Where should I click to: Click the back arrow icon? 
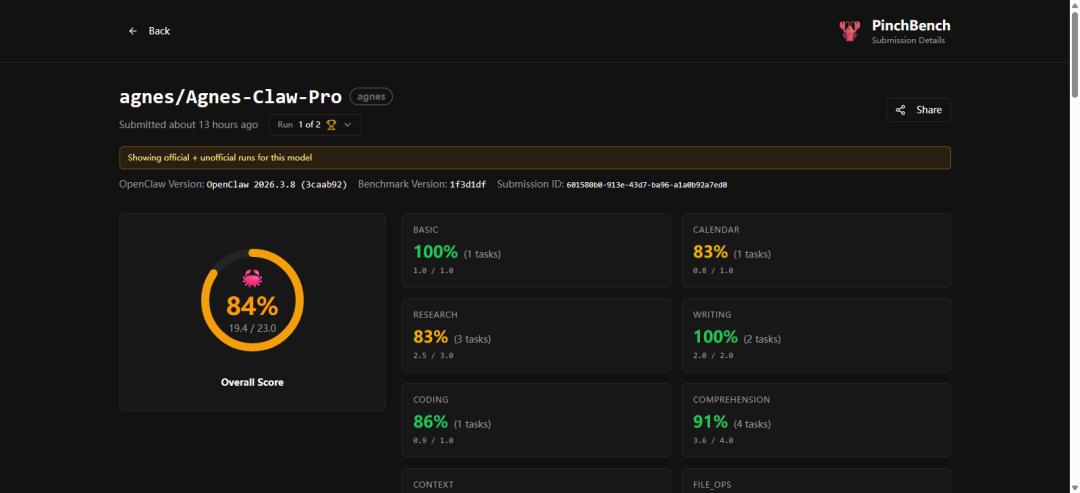tap(133, 31)
